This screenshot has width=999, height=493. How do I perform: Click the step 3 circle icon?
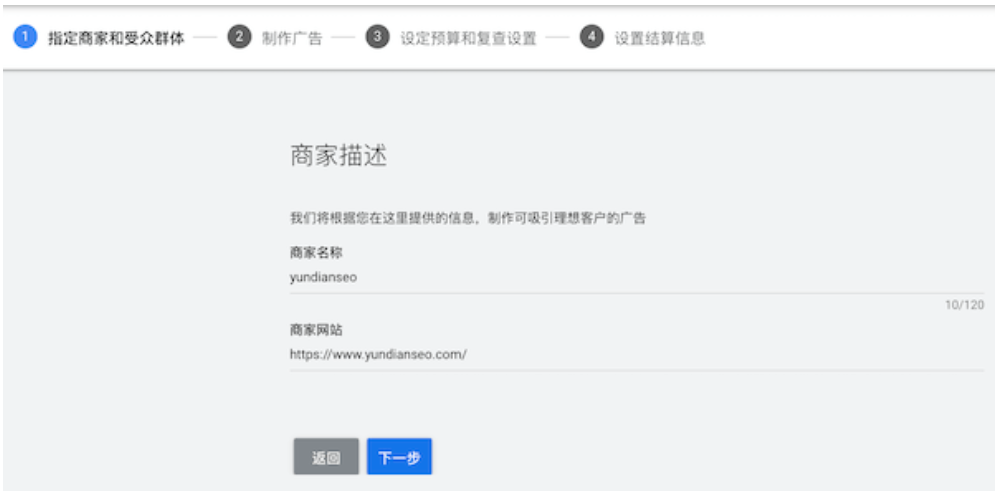point(377,37)
